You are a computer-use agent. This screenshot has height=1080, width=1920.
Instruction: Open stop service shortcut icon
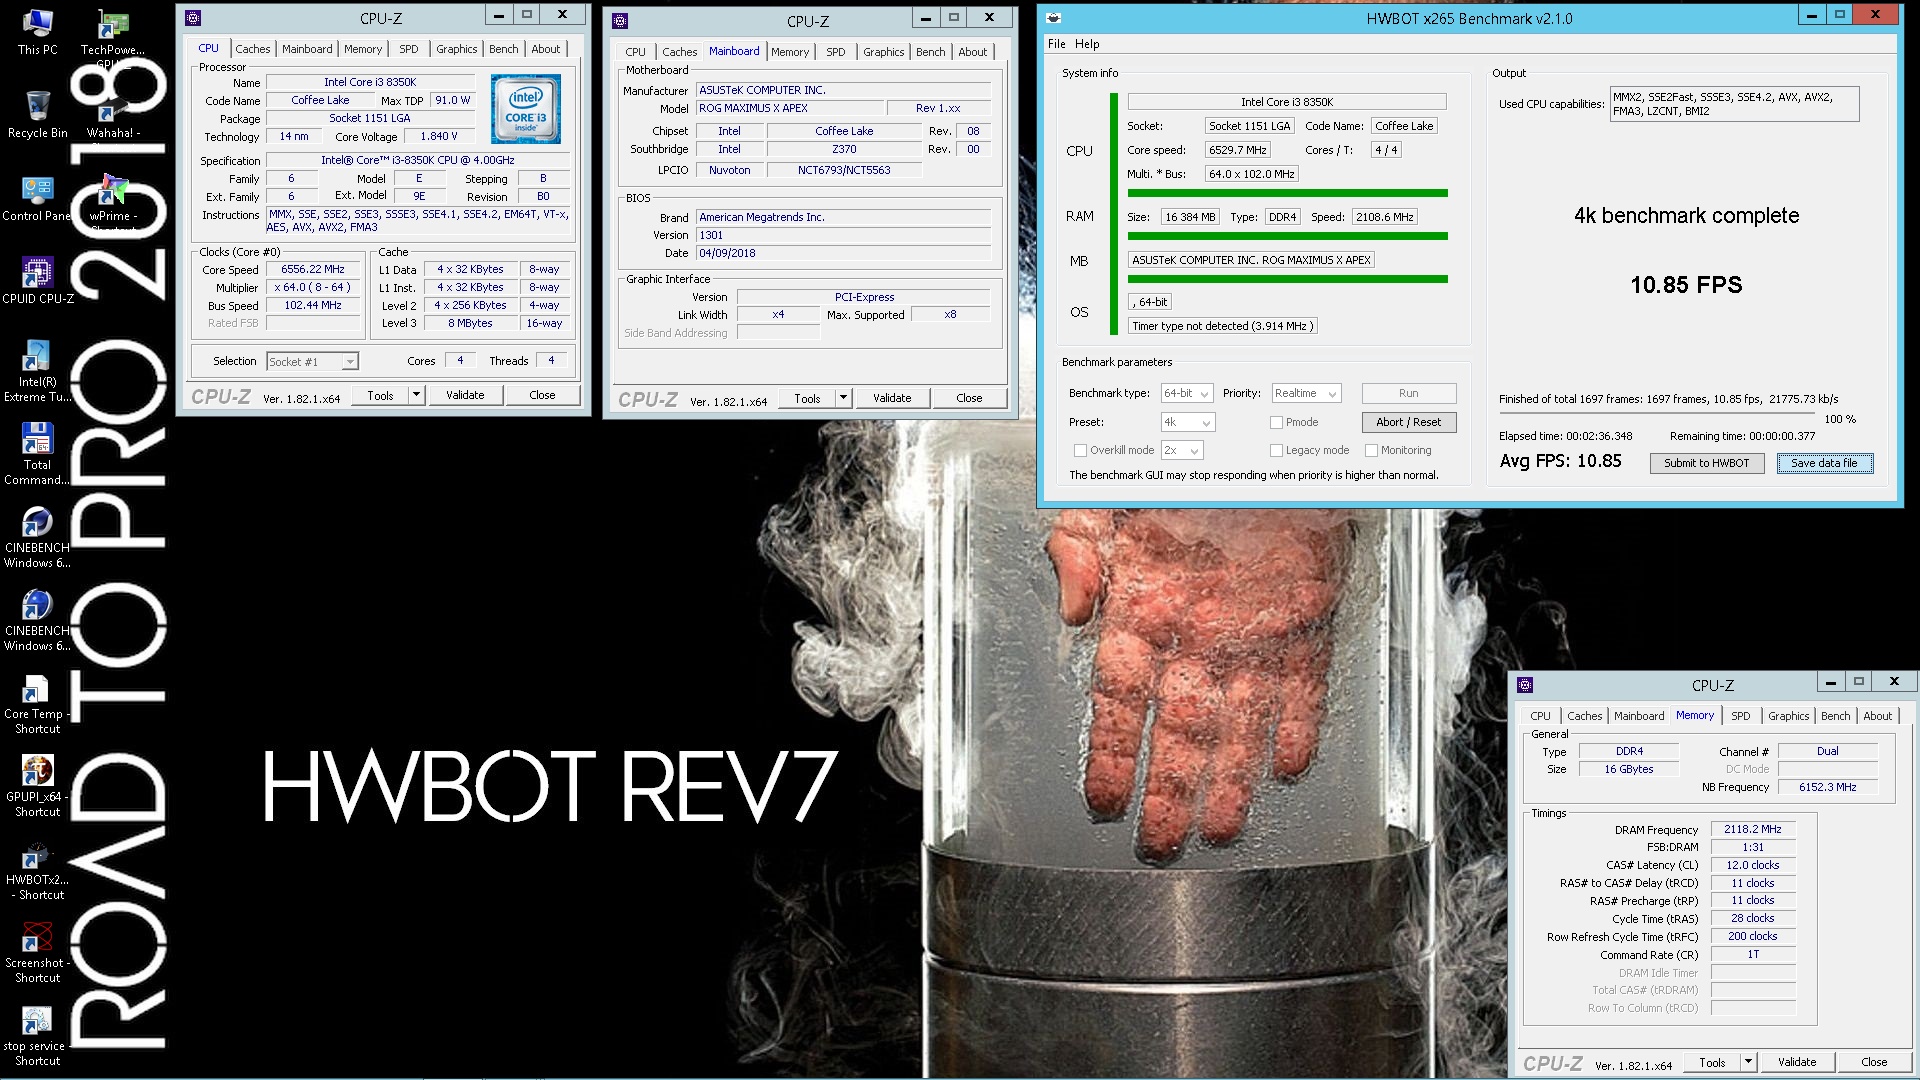(37, 1035)
